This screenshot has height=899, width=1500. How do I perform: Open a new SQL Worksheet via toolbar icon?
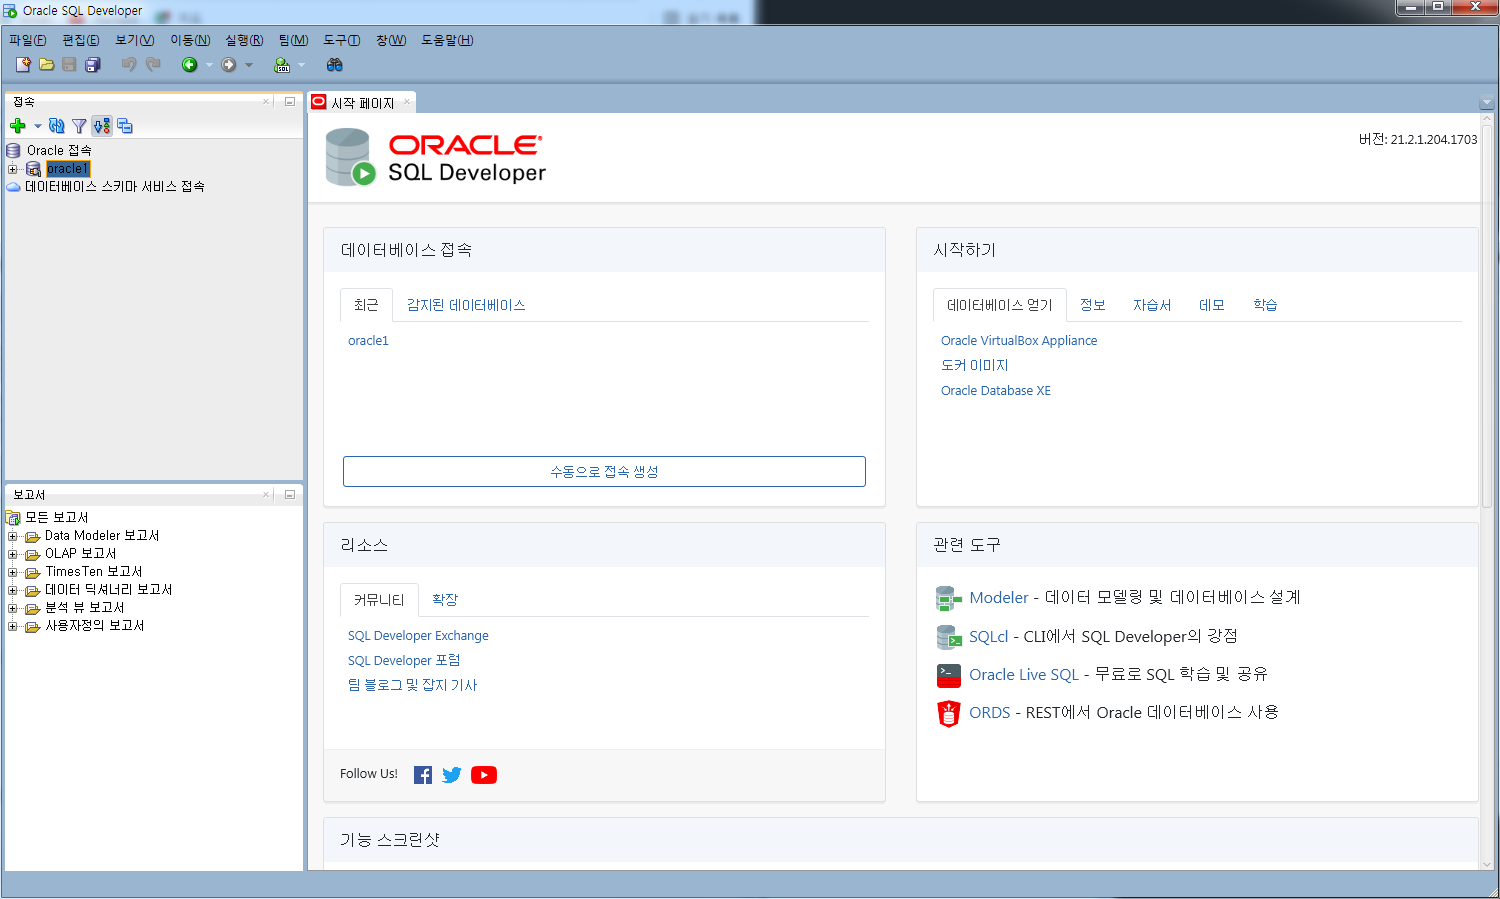click(x=282, y=65)
